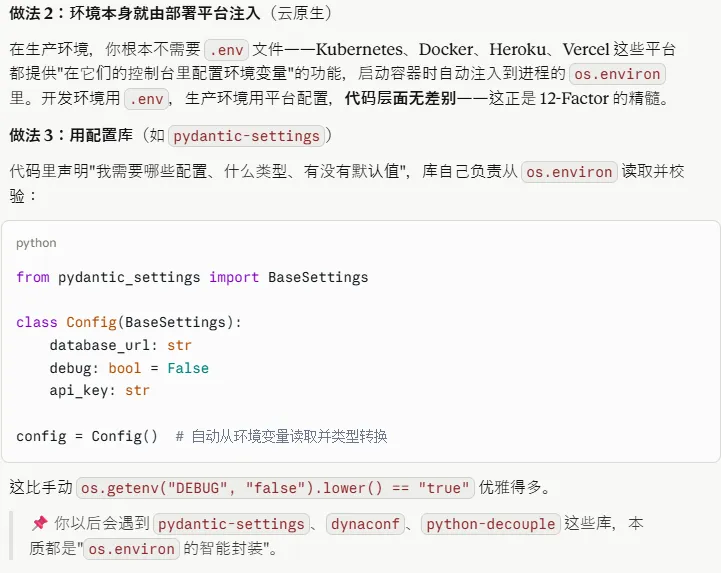Click the class Config definition line
Screen dimensions: 721x573
(x=129, y=322)
